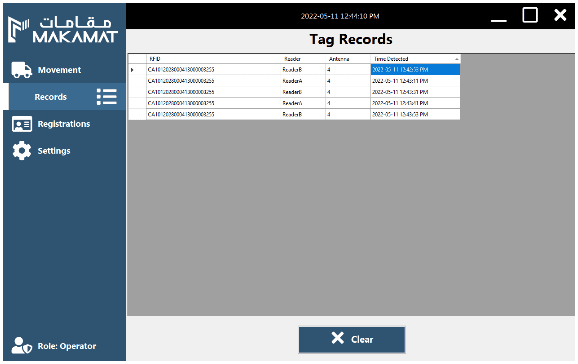Toggle the Time Detected sort arrow
The image size is (578, 364).
(456, 59)
